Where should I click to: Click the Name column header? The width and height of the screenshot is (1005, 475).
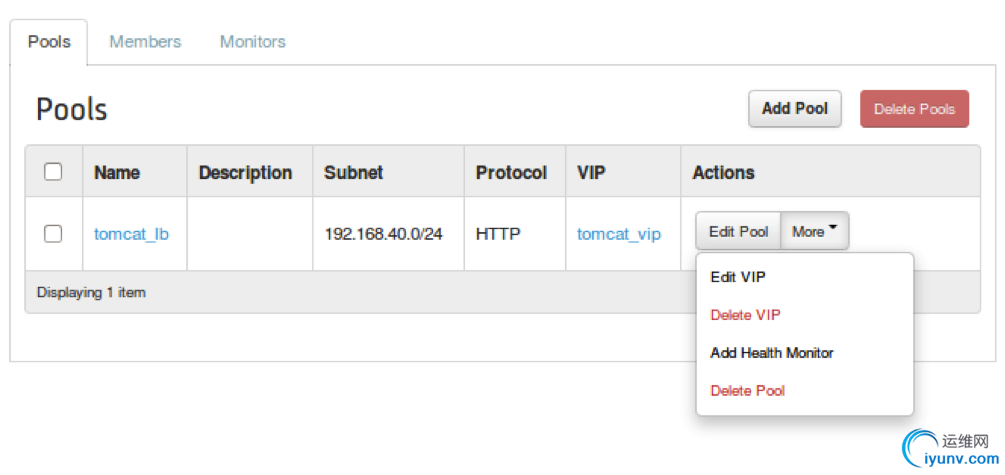click(x=117, y=173)
